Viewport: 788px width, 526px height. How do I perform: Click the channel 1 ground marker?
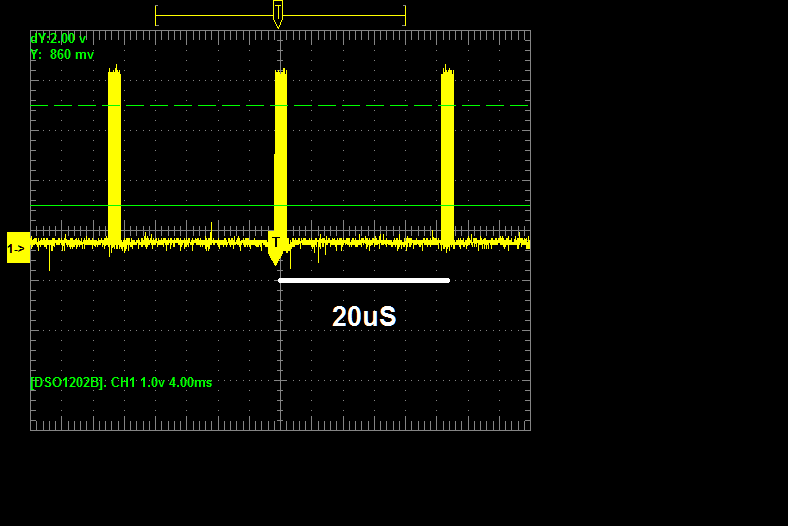pyautogui.click(x=19, y=248)
